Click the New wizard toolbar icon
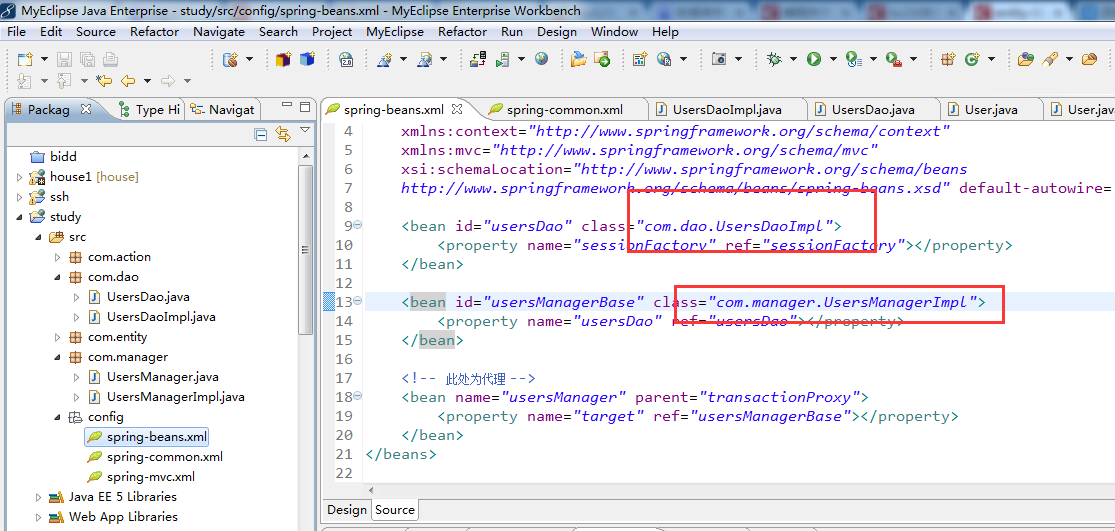The height and width of the screenshot is (531, 1115). point(25,60)
